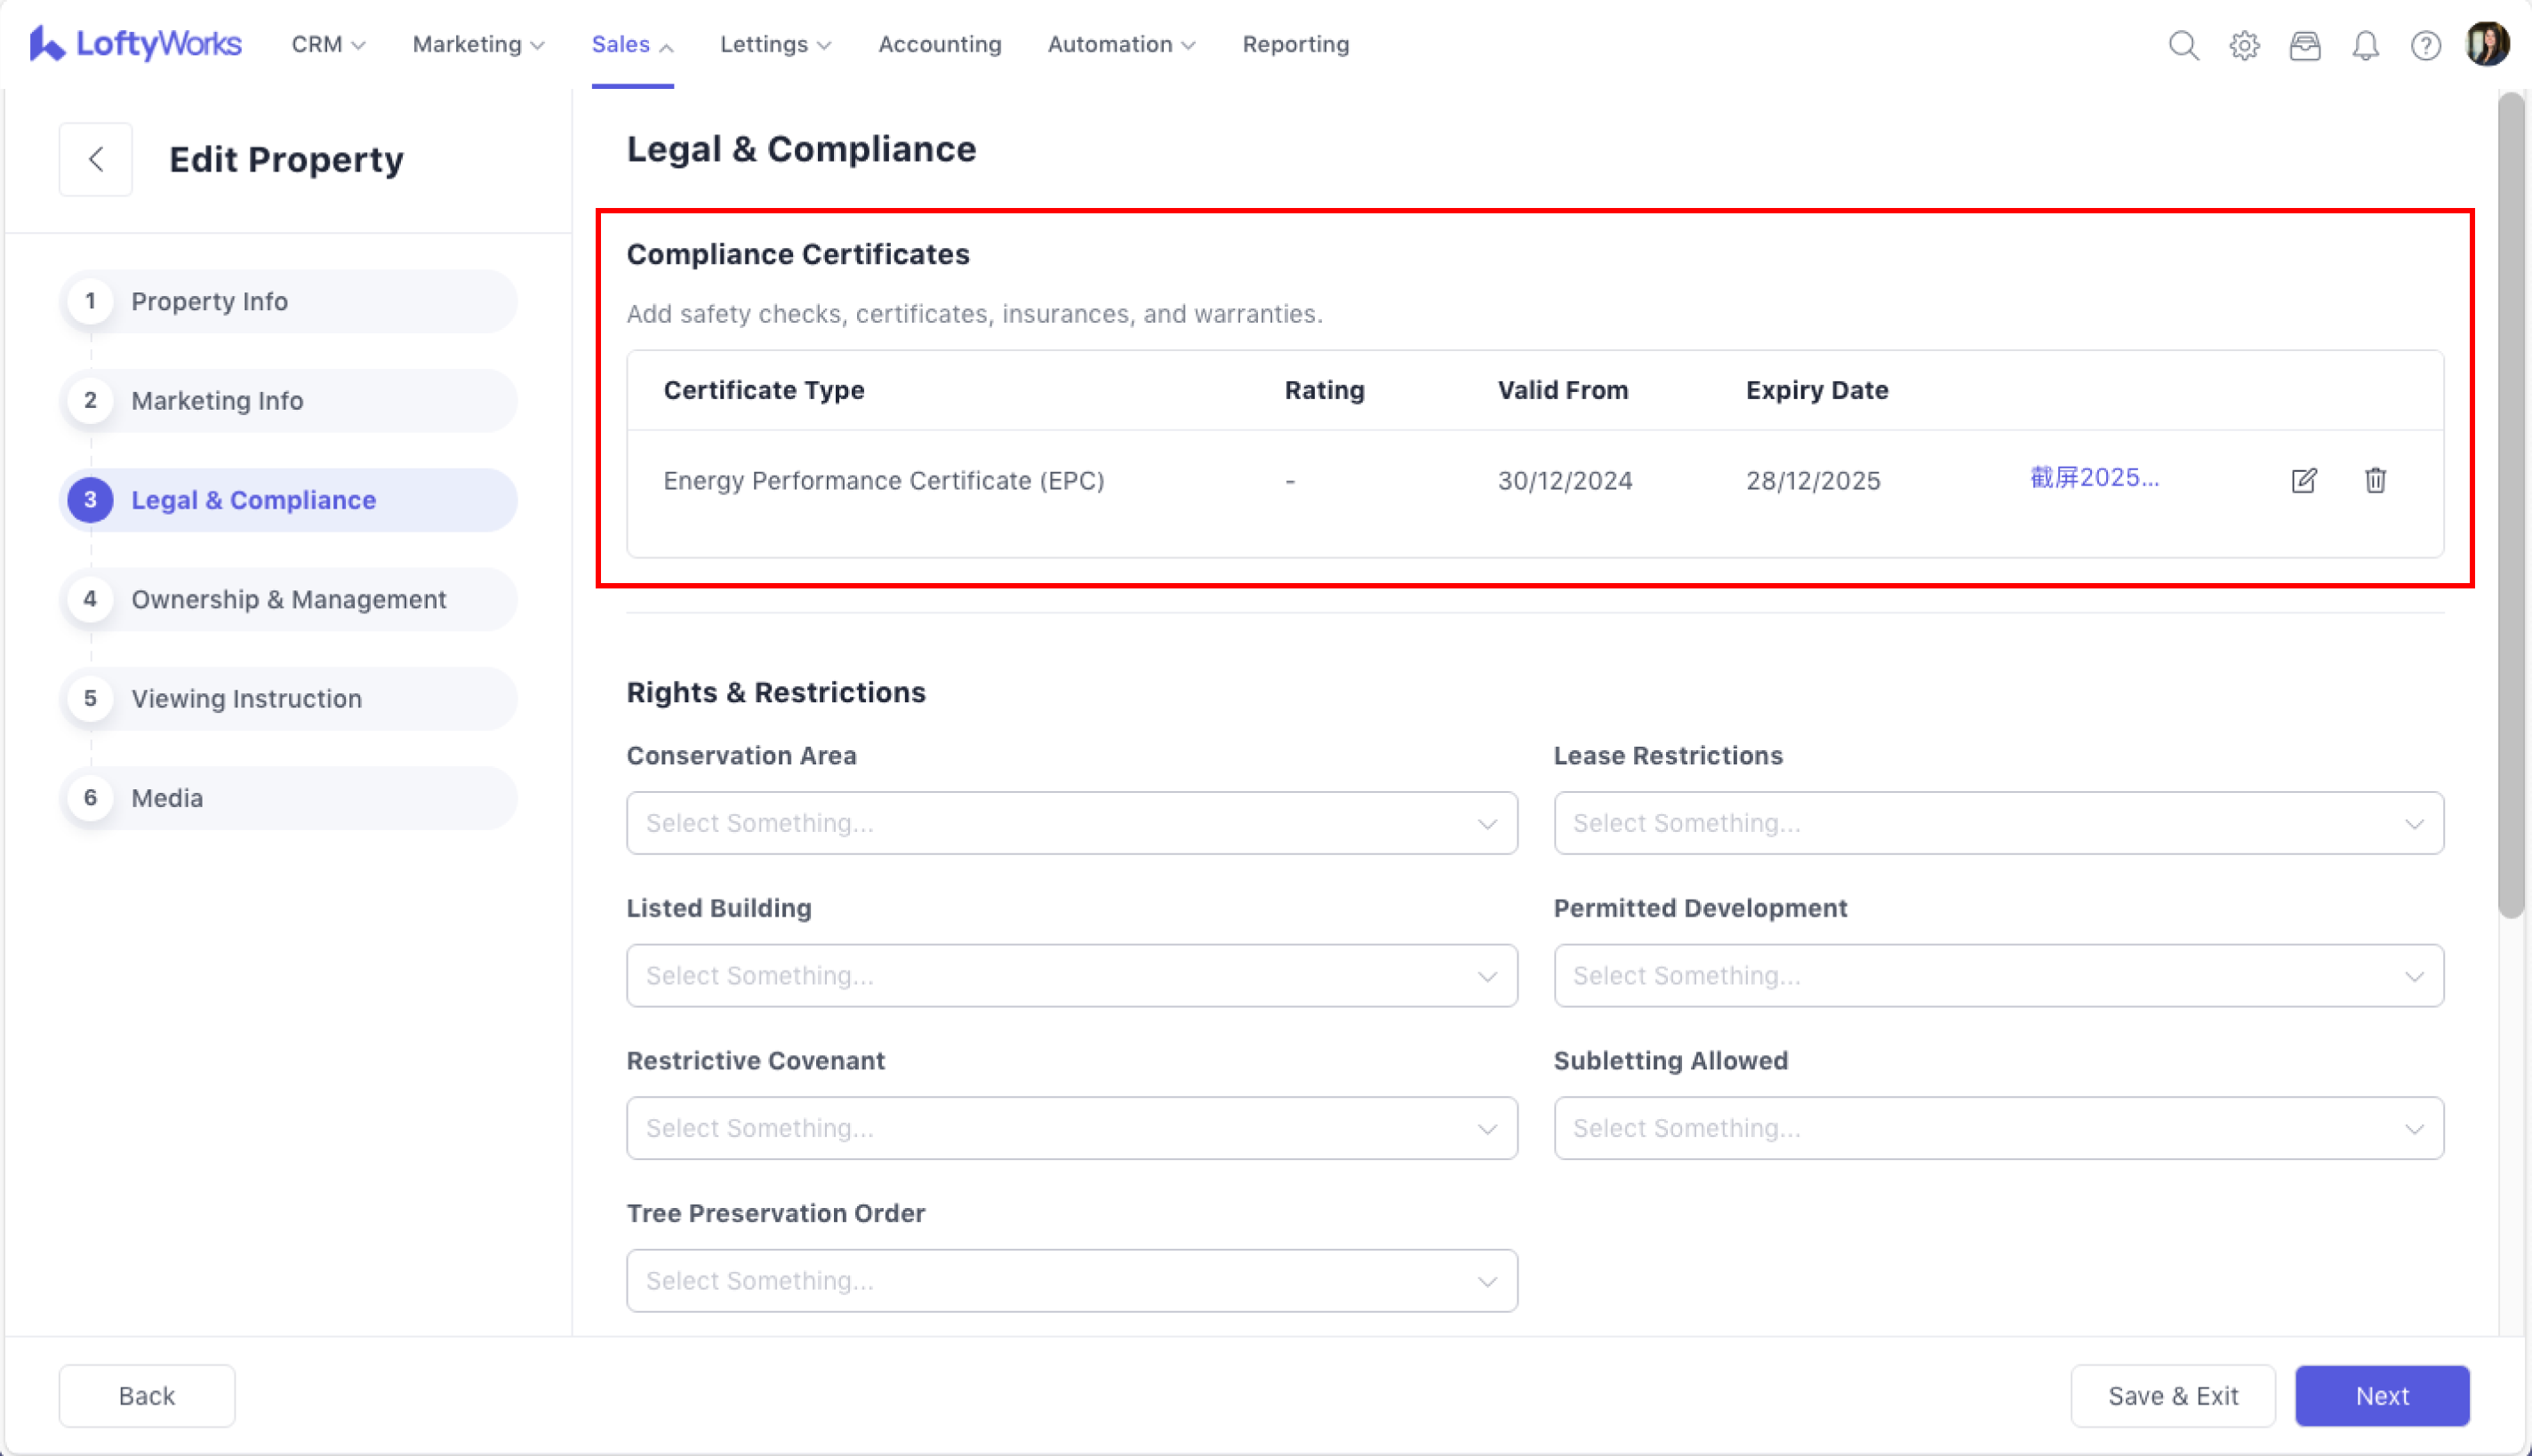The width and height of the screenshot is (2532, 1456).
Task: Click the search magnifier icon
Action: point(2183,45)
